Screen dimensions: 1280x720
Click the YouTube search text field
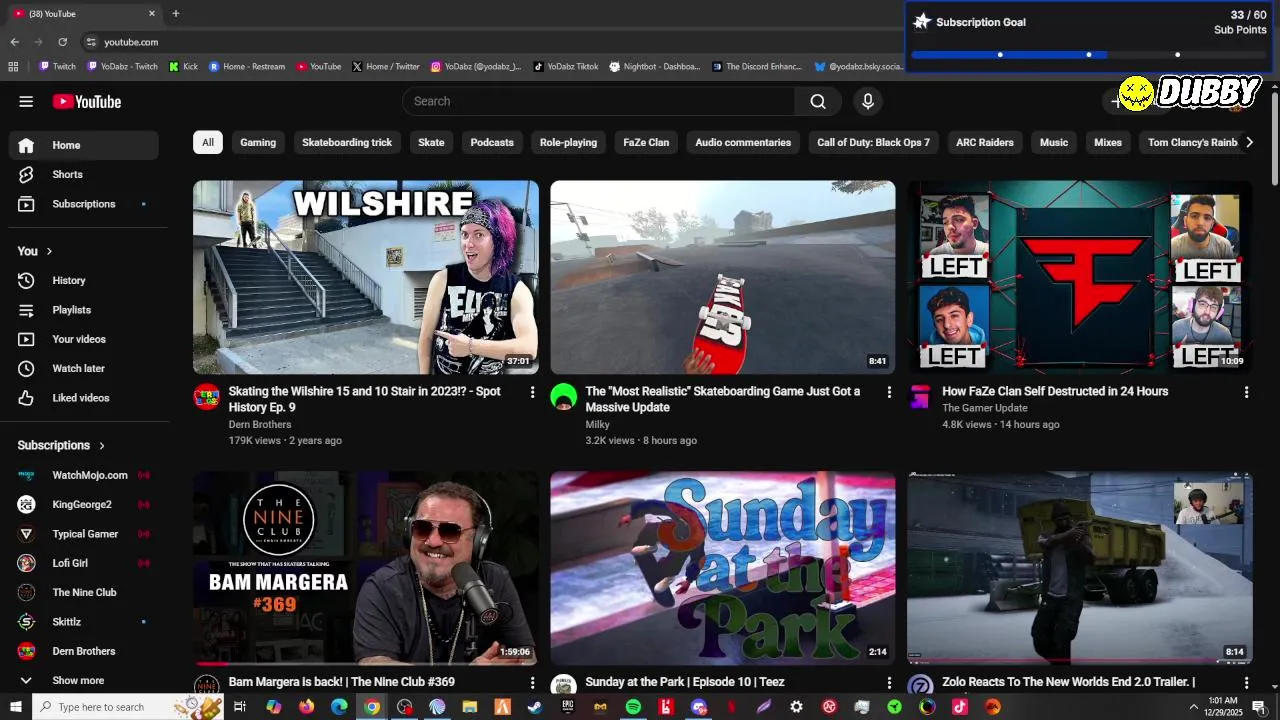click(x=599, y=101)
